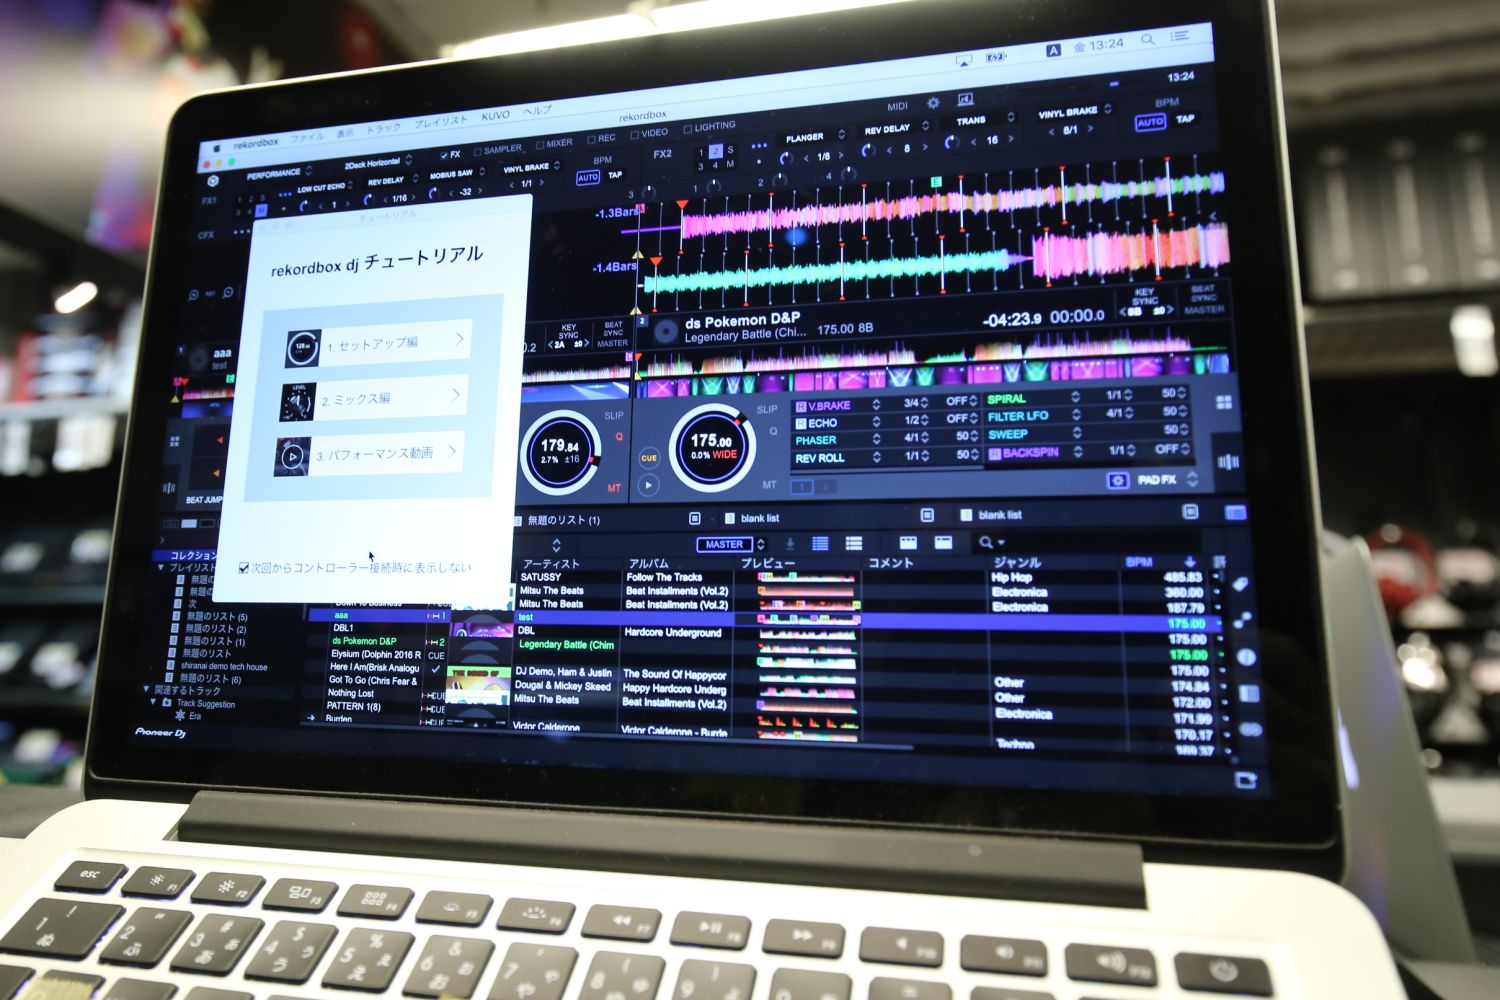1500x1000 pixels.
Task: Enable the MIXER panel checkbox
Action: (539, 145)
